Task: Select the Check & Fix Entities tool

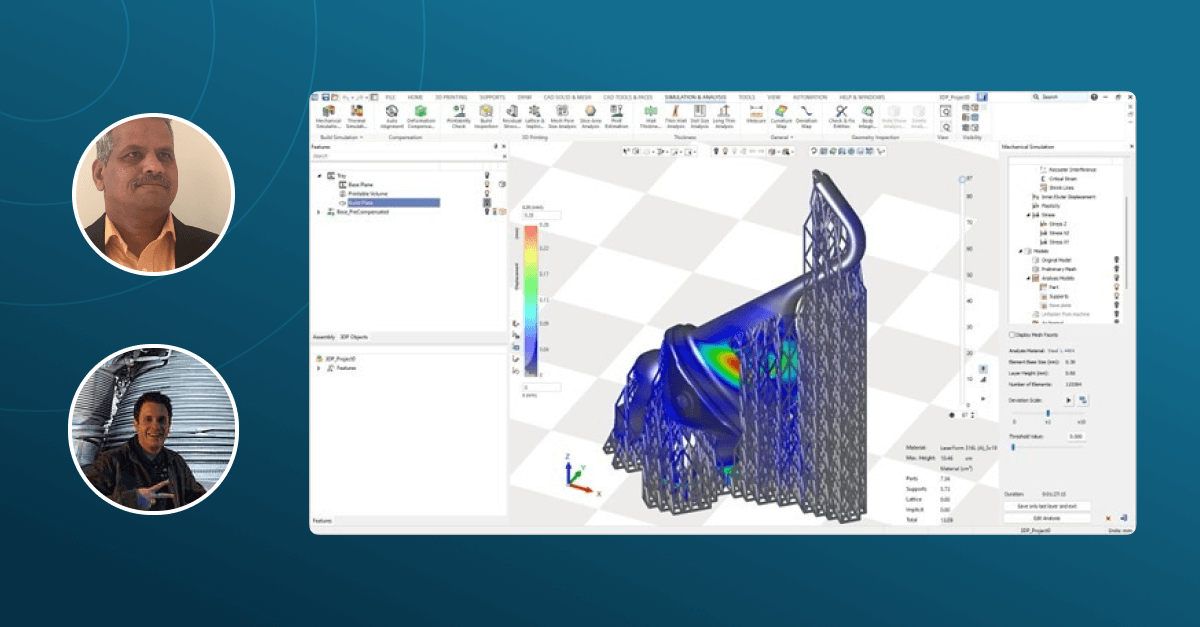Action: pos(842,115)
